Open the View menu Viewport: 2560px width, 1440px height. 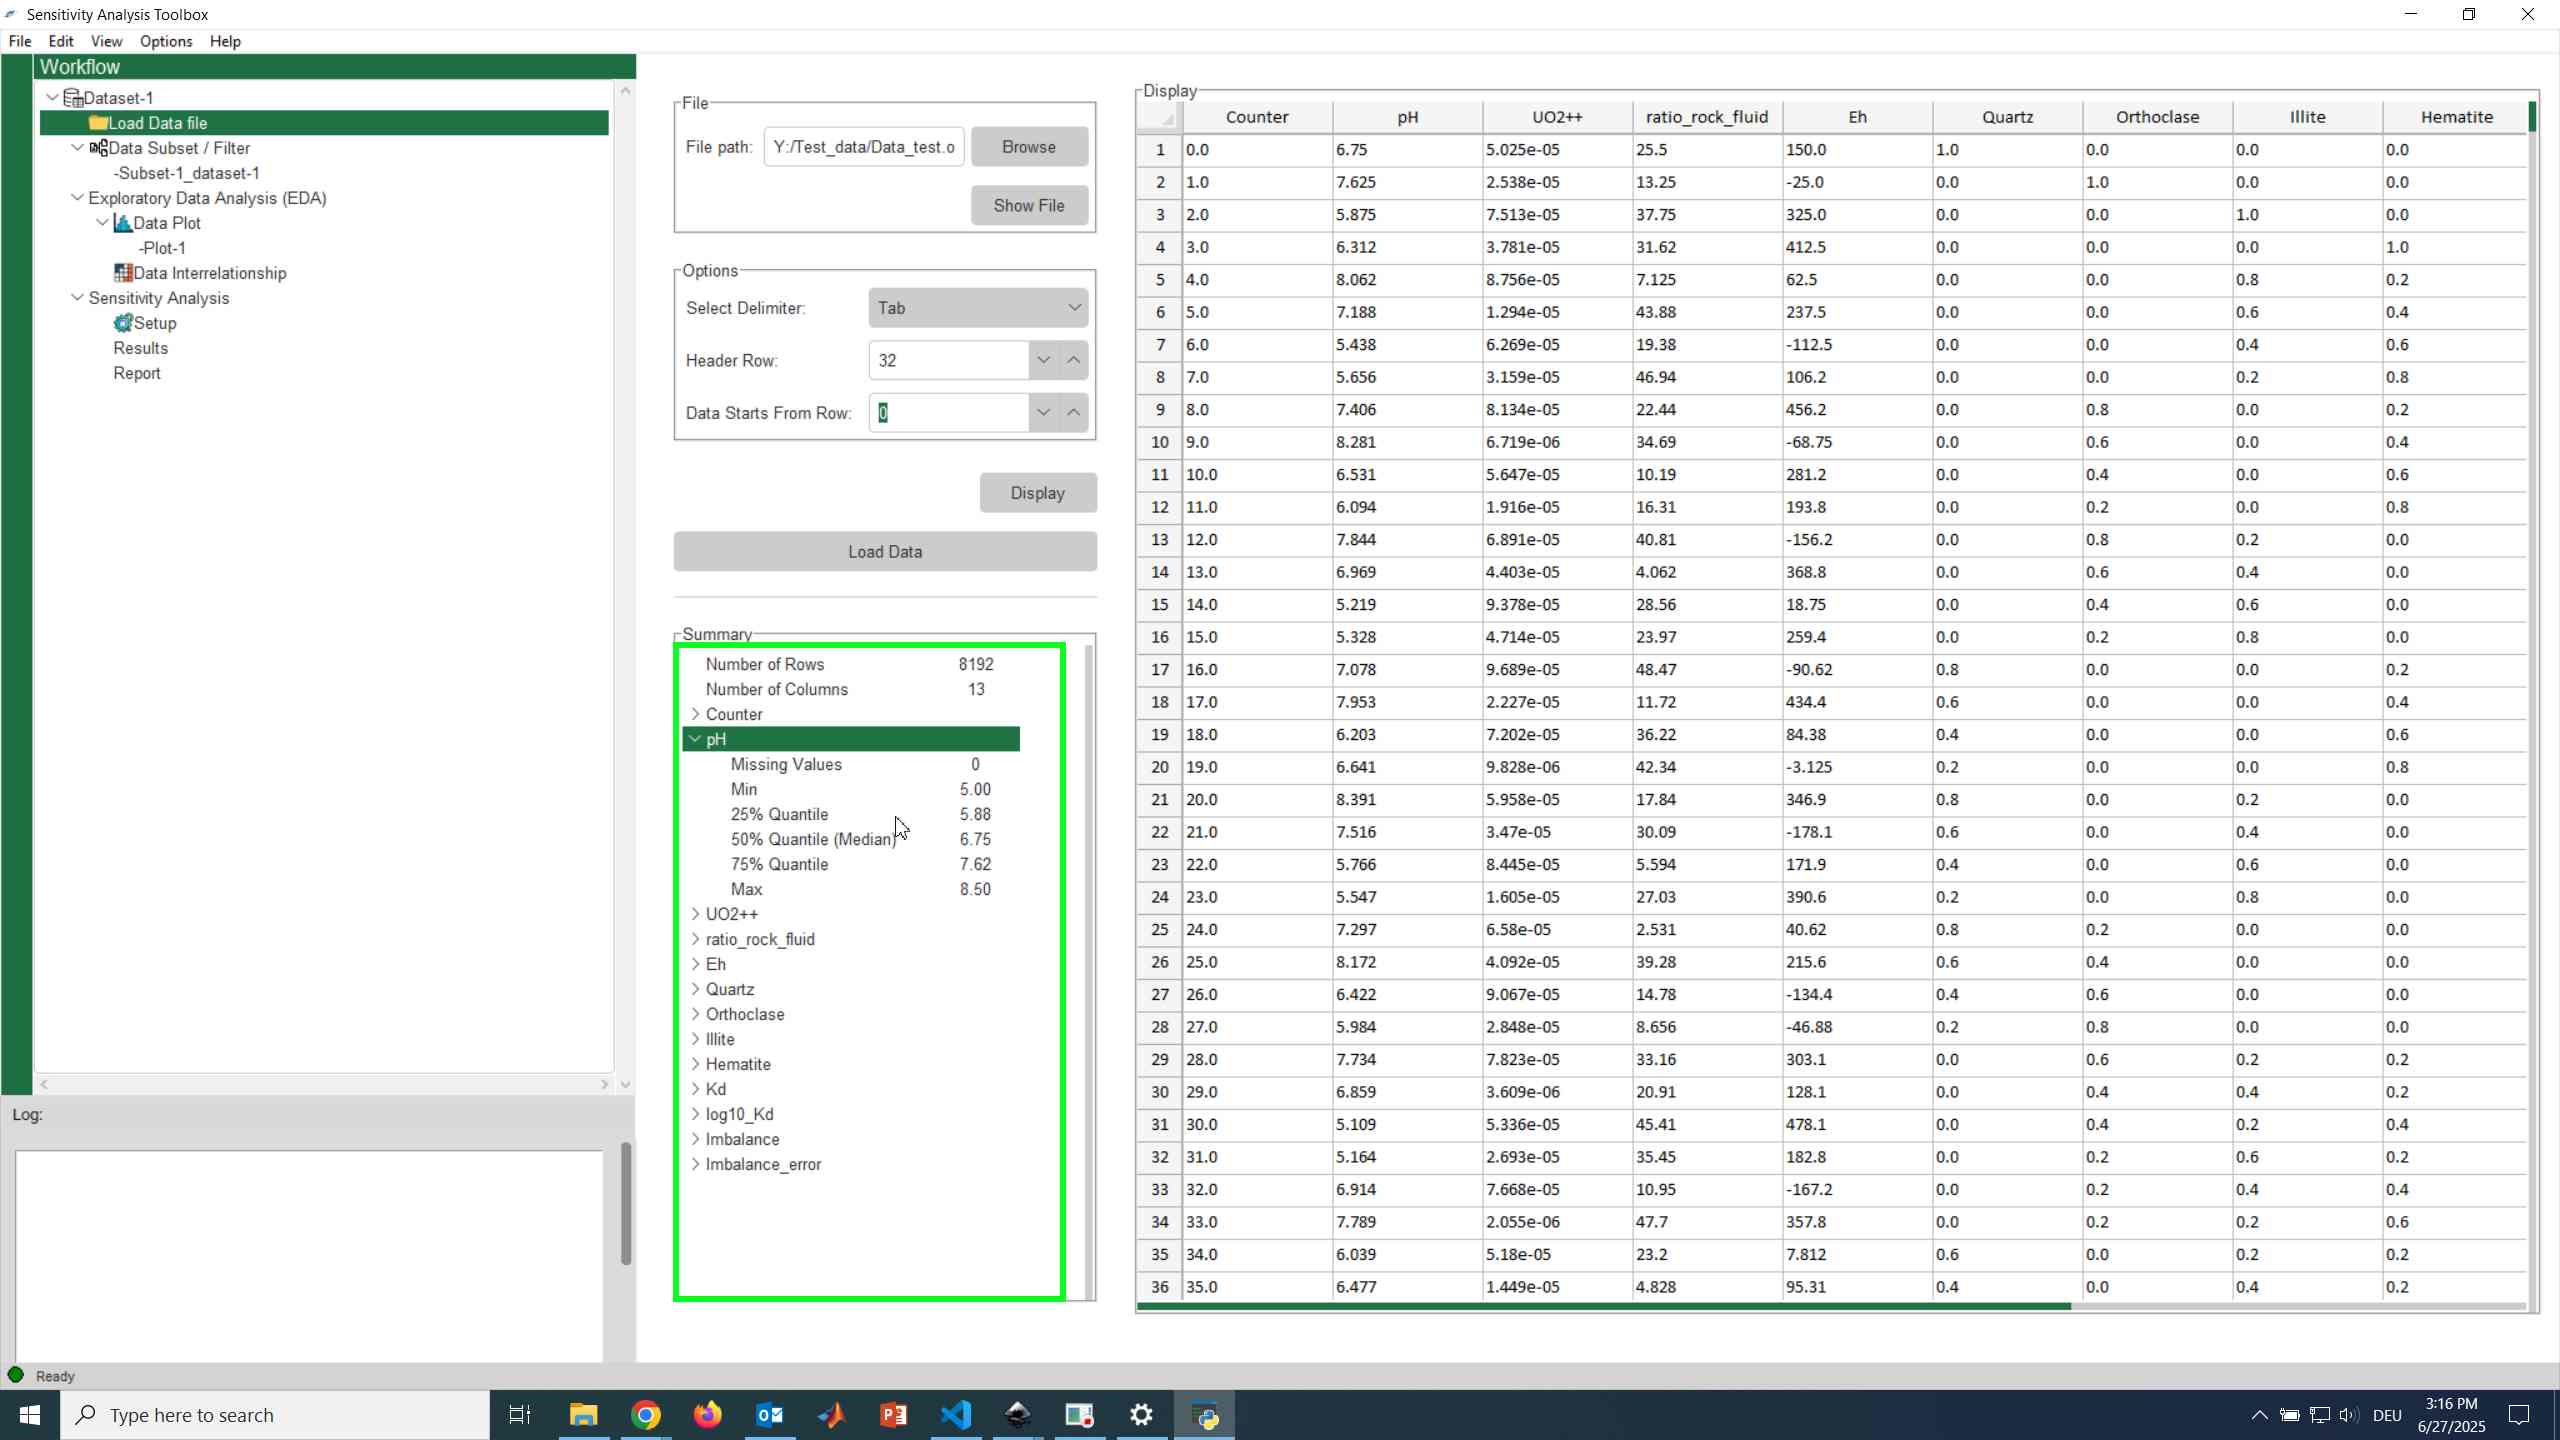[x=106, y=41]
